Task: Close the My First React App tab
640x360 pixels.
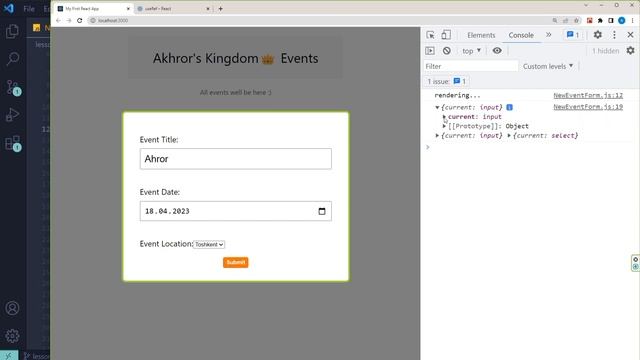Action: pyautogui.click(x=128, y=9)
